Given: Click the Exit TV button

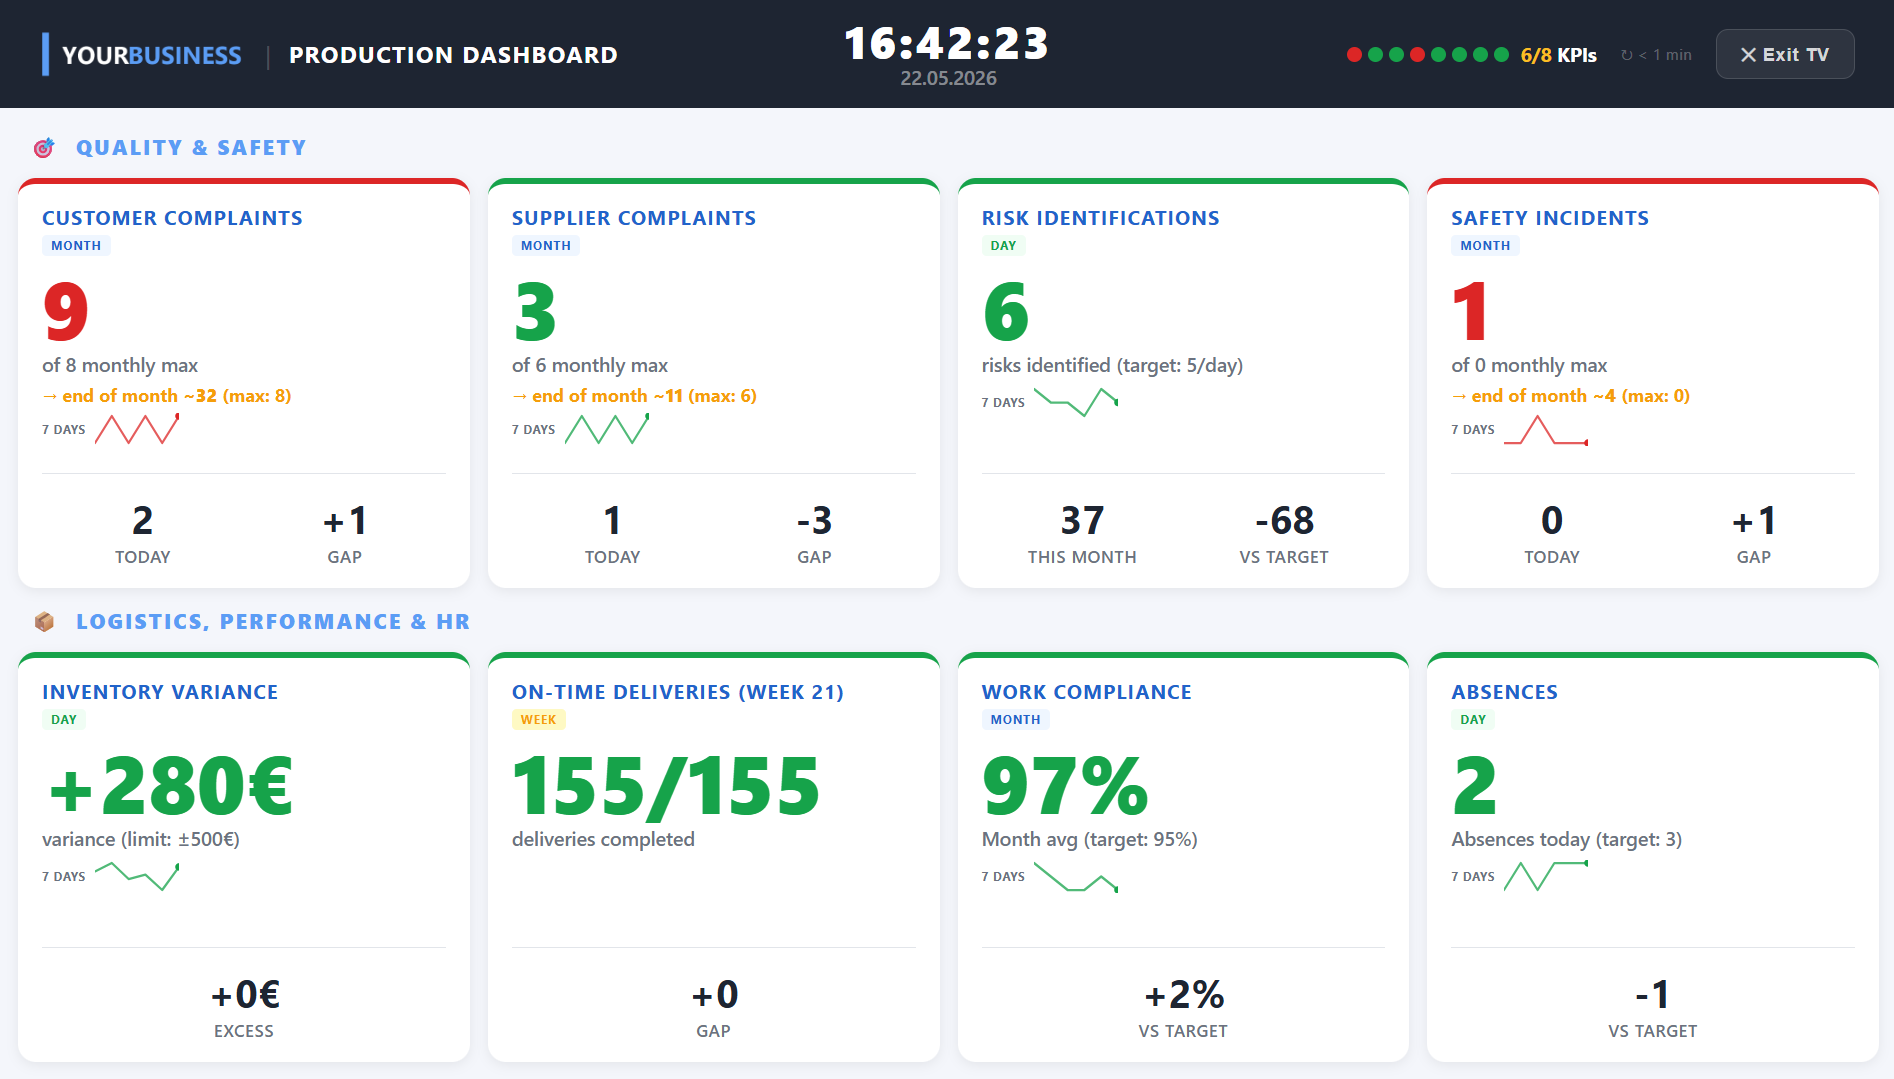Looking at the screenshot, I should (x=1785, y=54).
